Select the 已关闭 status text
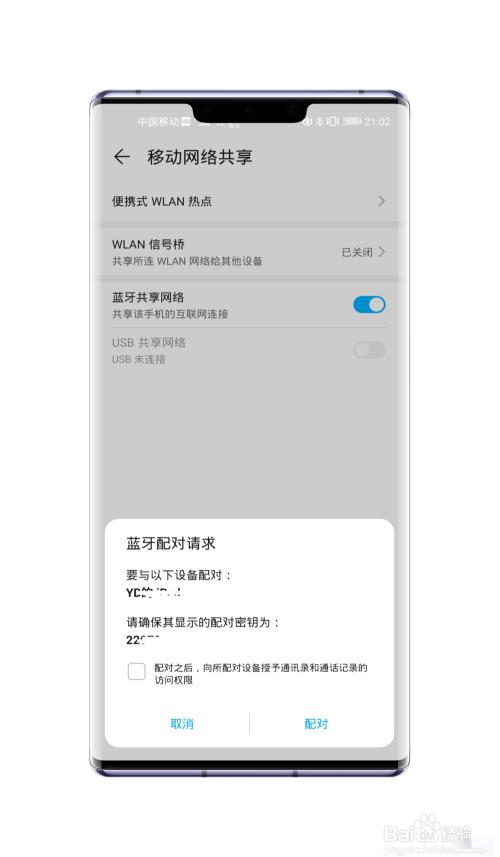The image size is (500, 857). (357, 252)
